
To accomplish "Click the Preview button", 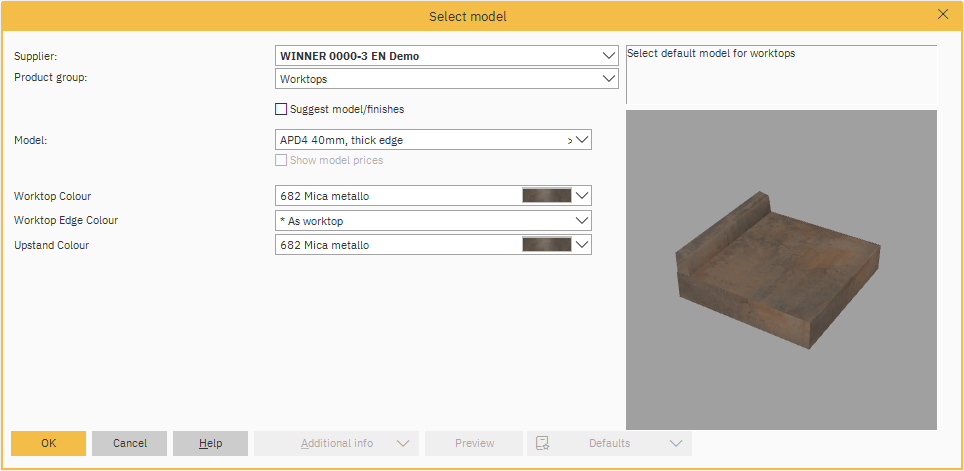I will [x=474, y=443].
